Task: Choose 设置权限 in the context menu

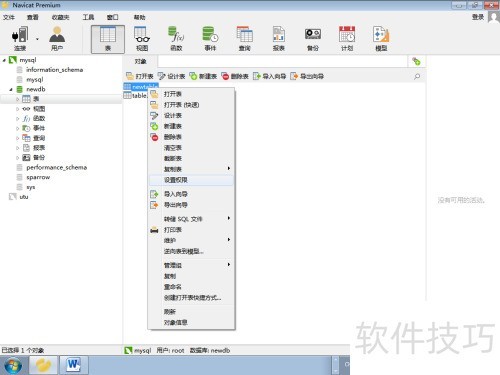Action: (x=191, y=180)
